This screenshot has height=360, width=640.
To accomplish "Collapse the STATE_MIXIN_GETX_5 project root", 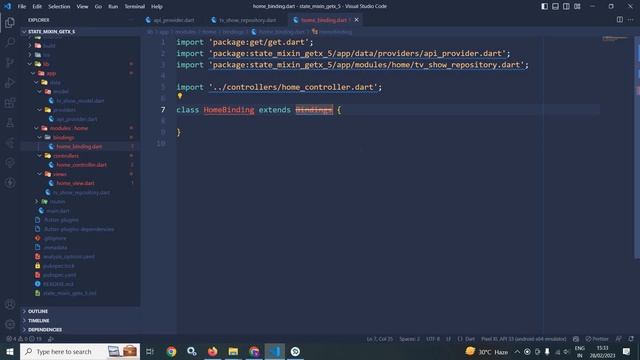I will 80,31.
